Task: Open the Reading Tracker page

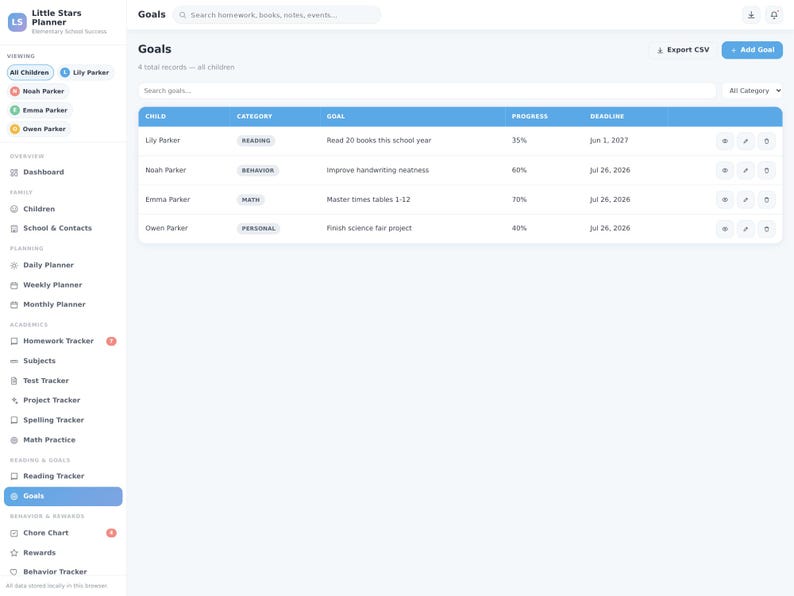Action: coord(63,476)
